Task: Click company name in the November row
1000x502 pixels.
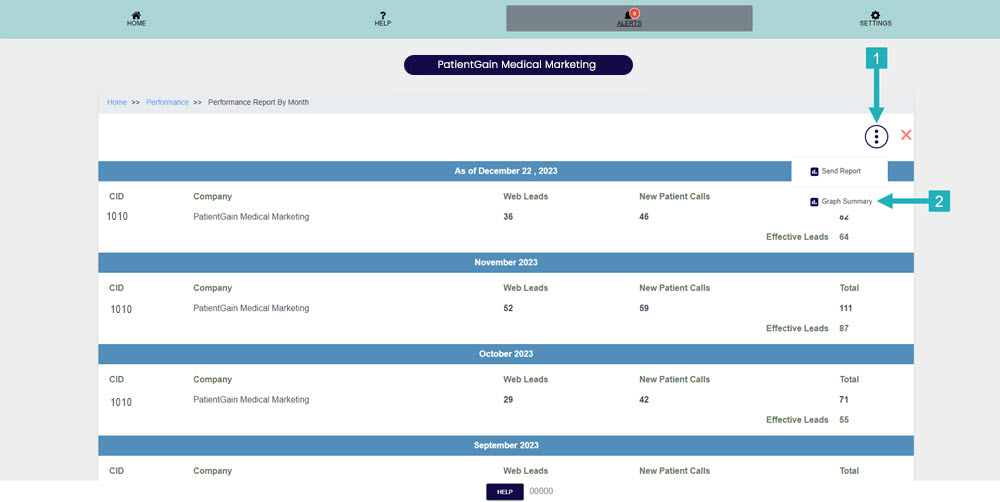Action: click(251, 308)
